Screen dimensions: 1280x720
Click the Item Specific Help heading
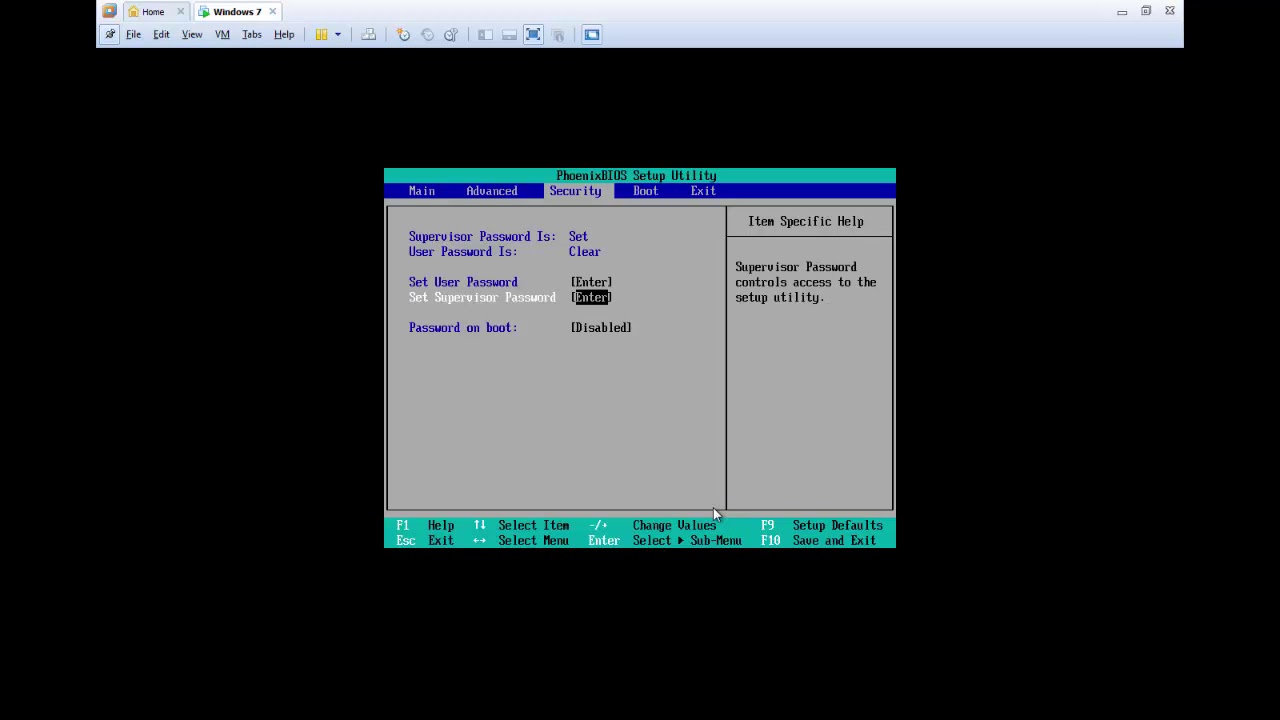(806, 221)
